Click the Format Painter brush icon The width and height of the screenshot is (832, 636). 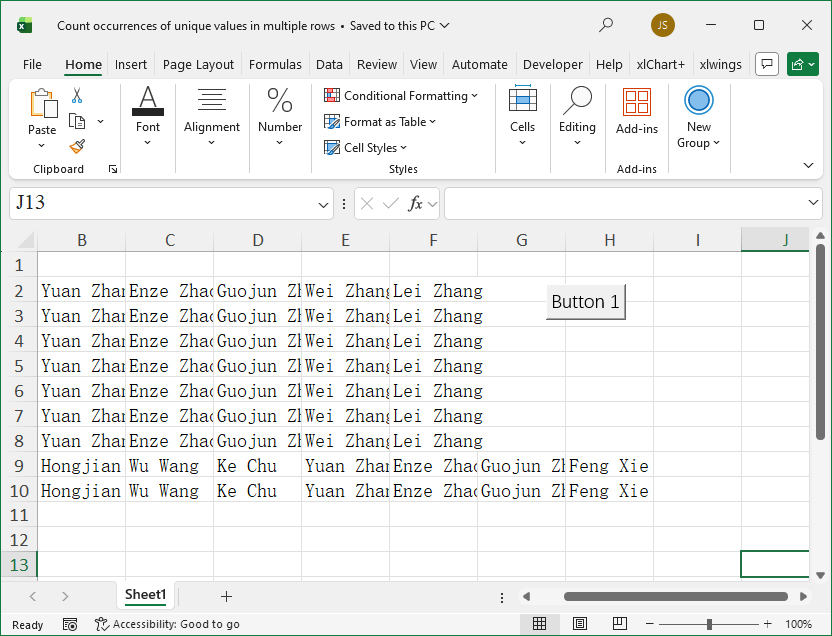(77, 146)
